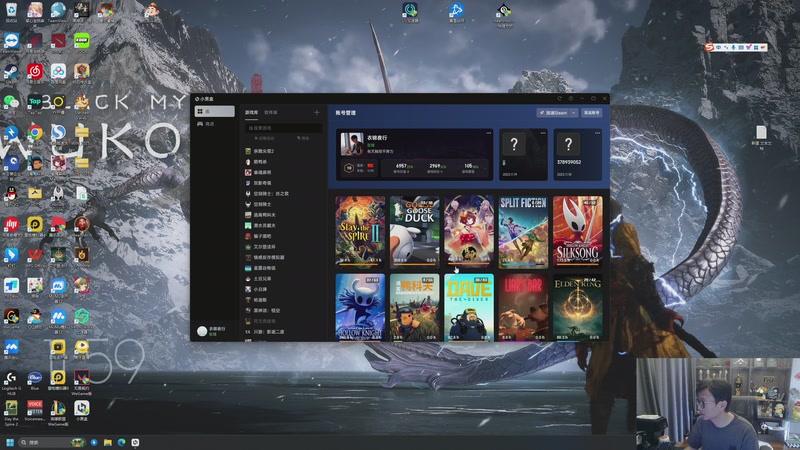
Task: Open the 鸭科夫 duck game cover
Action: (x=414, y=307)
